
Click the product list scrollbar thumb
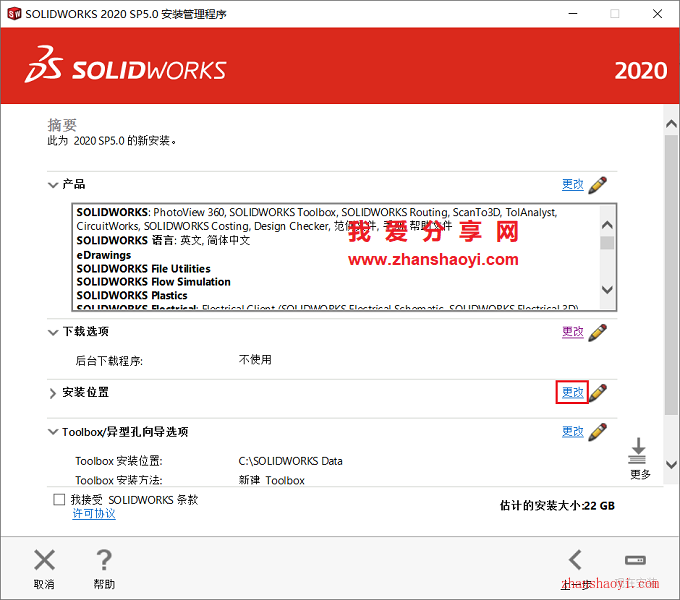(607, 243)
